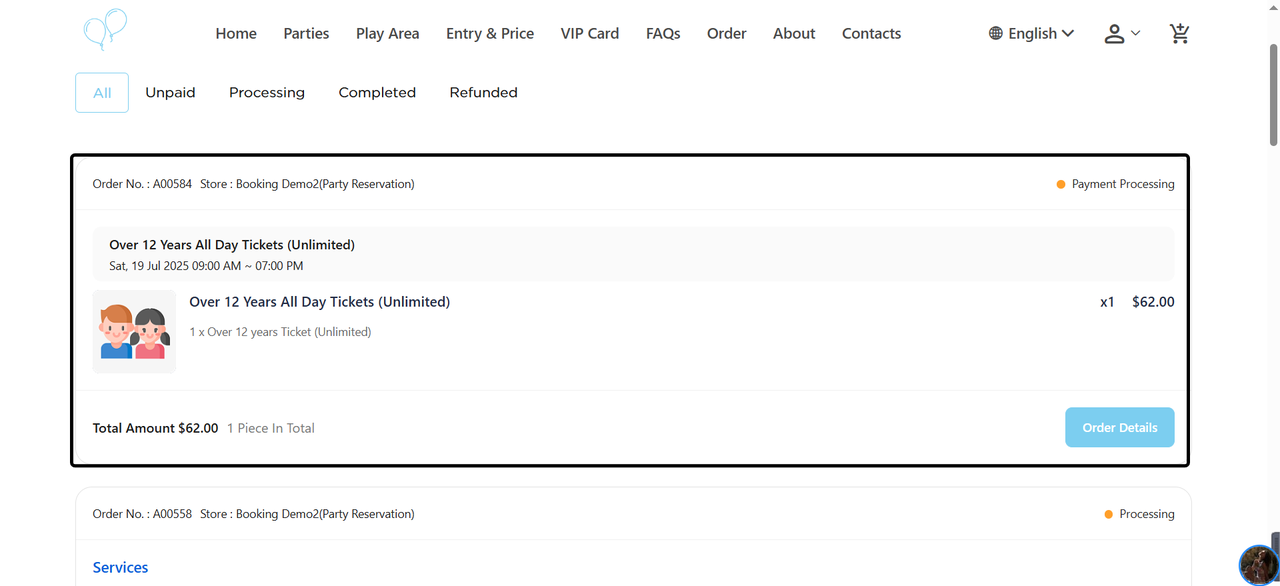Open the Parties menu item
The width and height of the screenshot is (1280, 586).
pyautogui.click(x=306, y=33)
